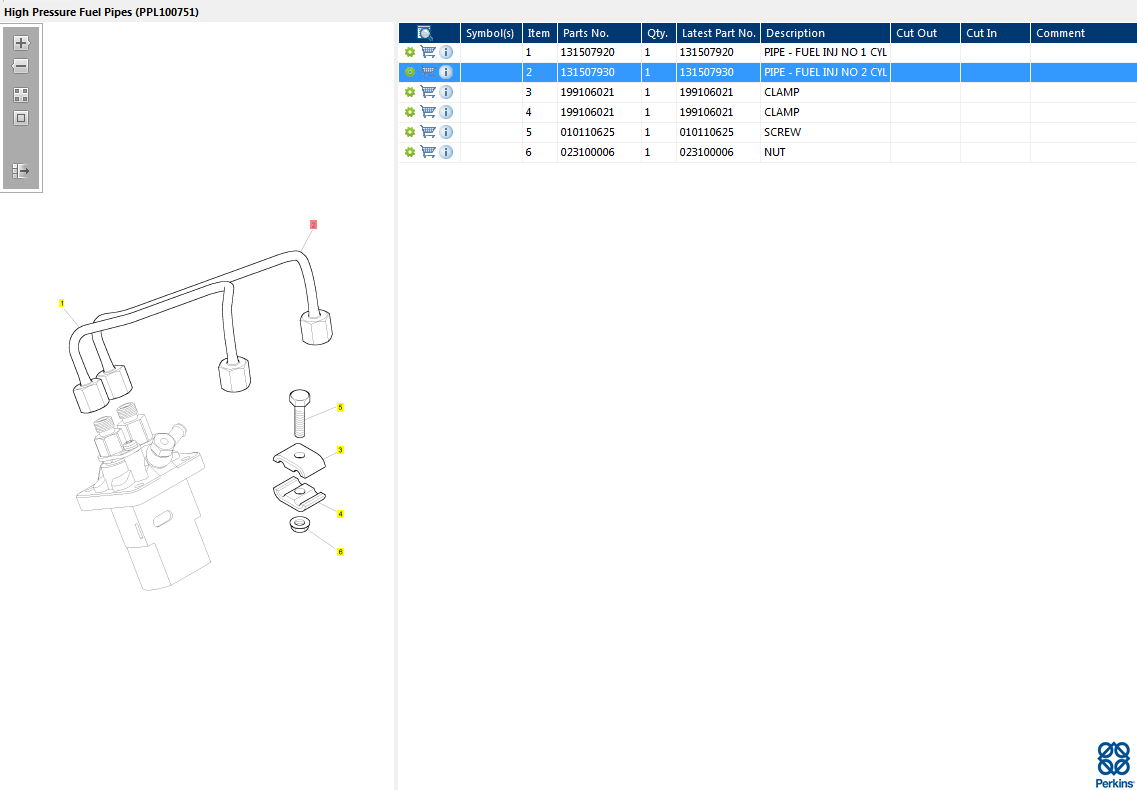Screen dimensions: 1137x790
Task: Open info for NUT 023100006
Action: click(x=446, y=152)
